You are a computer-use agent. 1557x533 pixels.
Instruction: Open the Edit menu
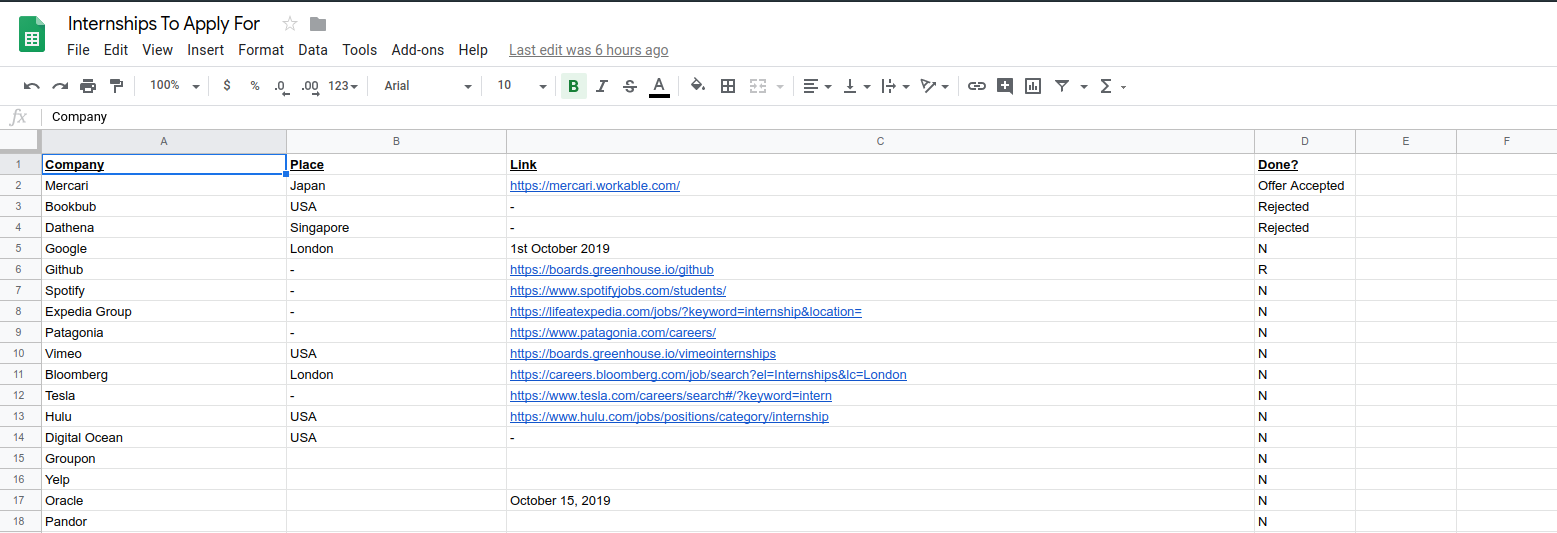click(x=116, y=50)
